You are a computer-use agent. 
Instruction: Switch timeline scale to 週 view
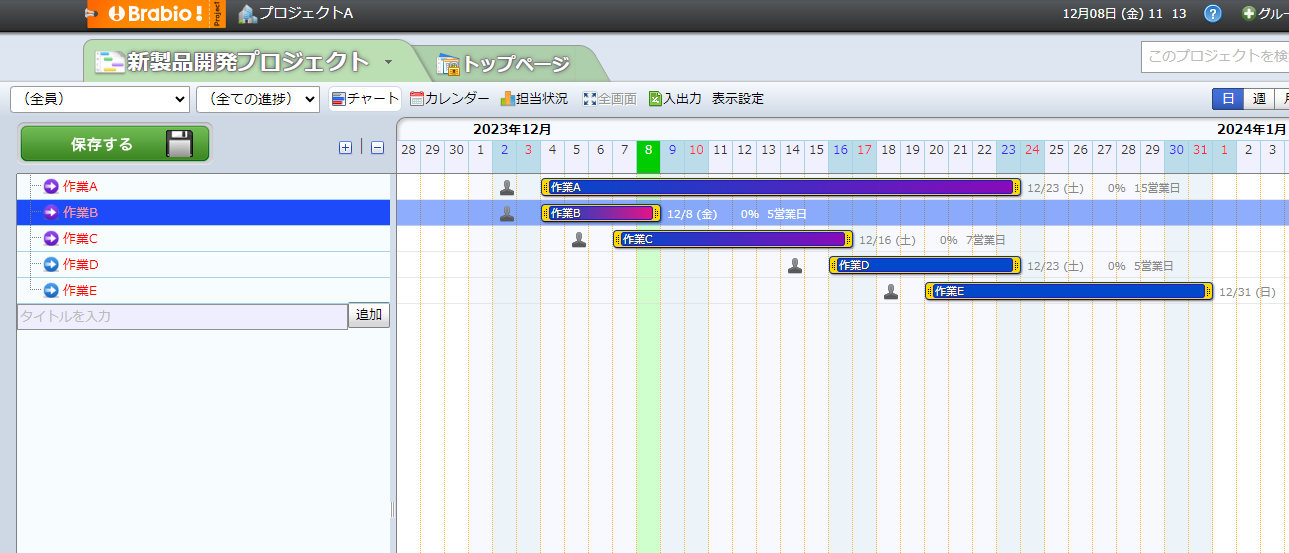pyautogui.click(x=1259, y=99)
